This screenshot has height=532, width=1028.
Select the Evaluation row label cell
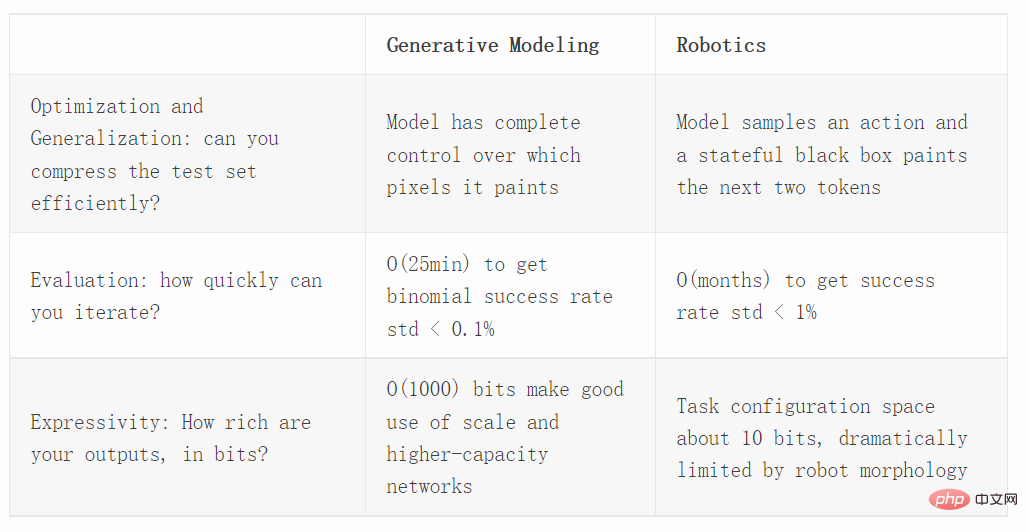point(188,296)
